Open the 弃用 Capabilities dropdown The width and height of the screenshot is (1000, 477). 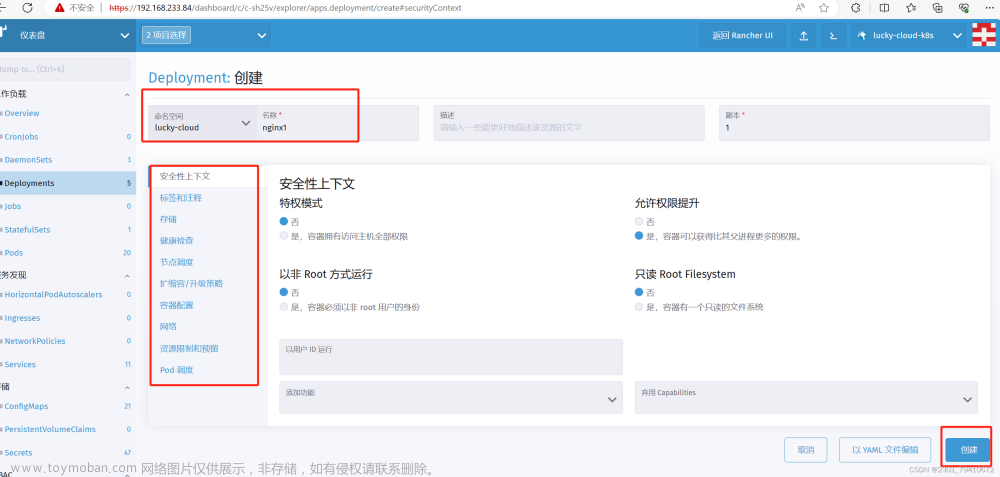[806, 397]
